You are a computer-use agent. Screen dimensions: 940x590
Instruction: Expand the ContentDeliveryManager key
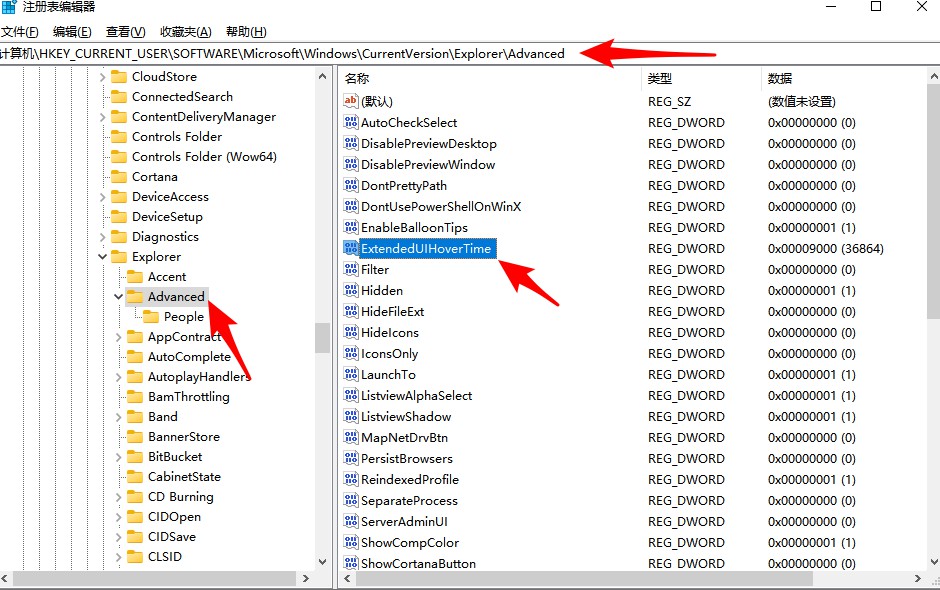coord(103,117)
